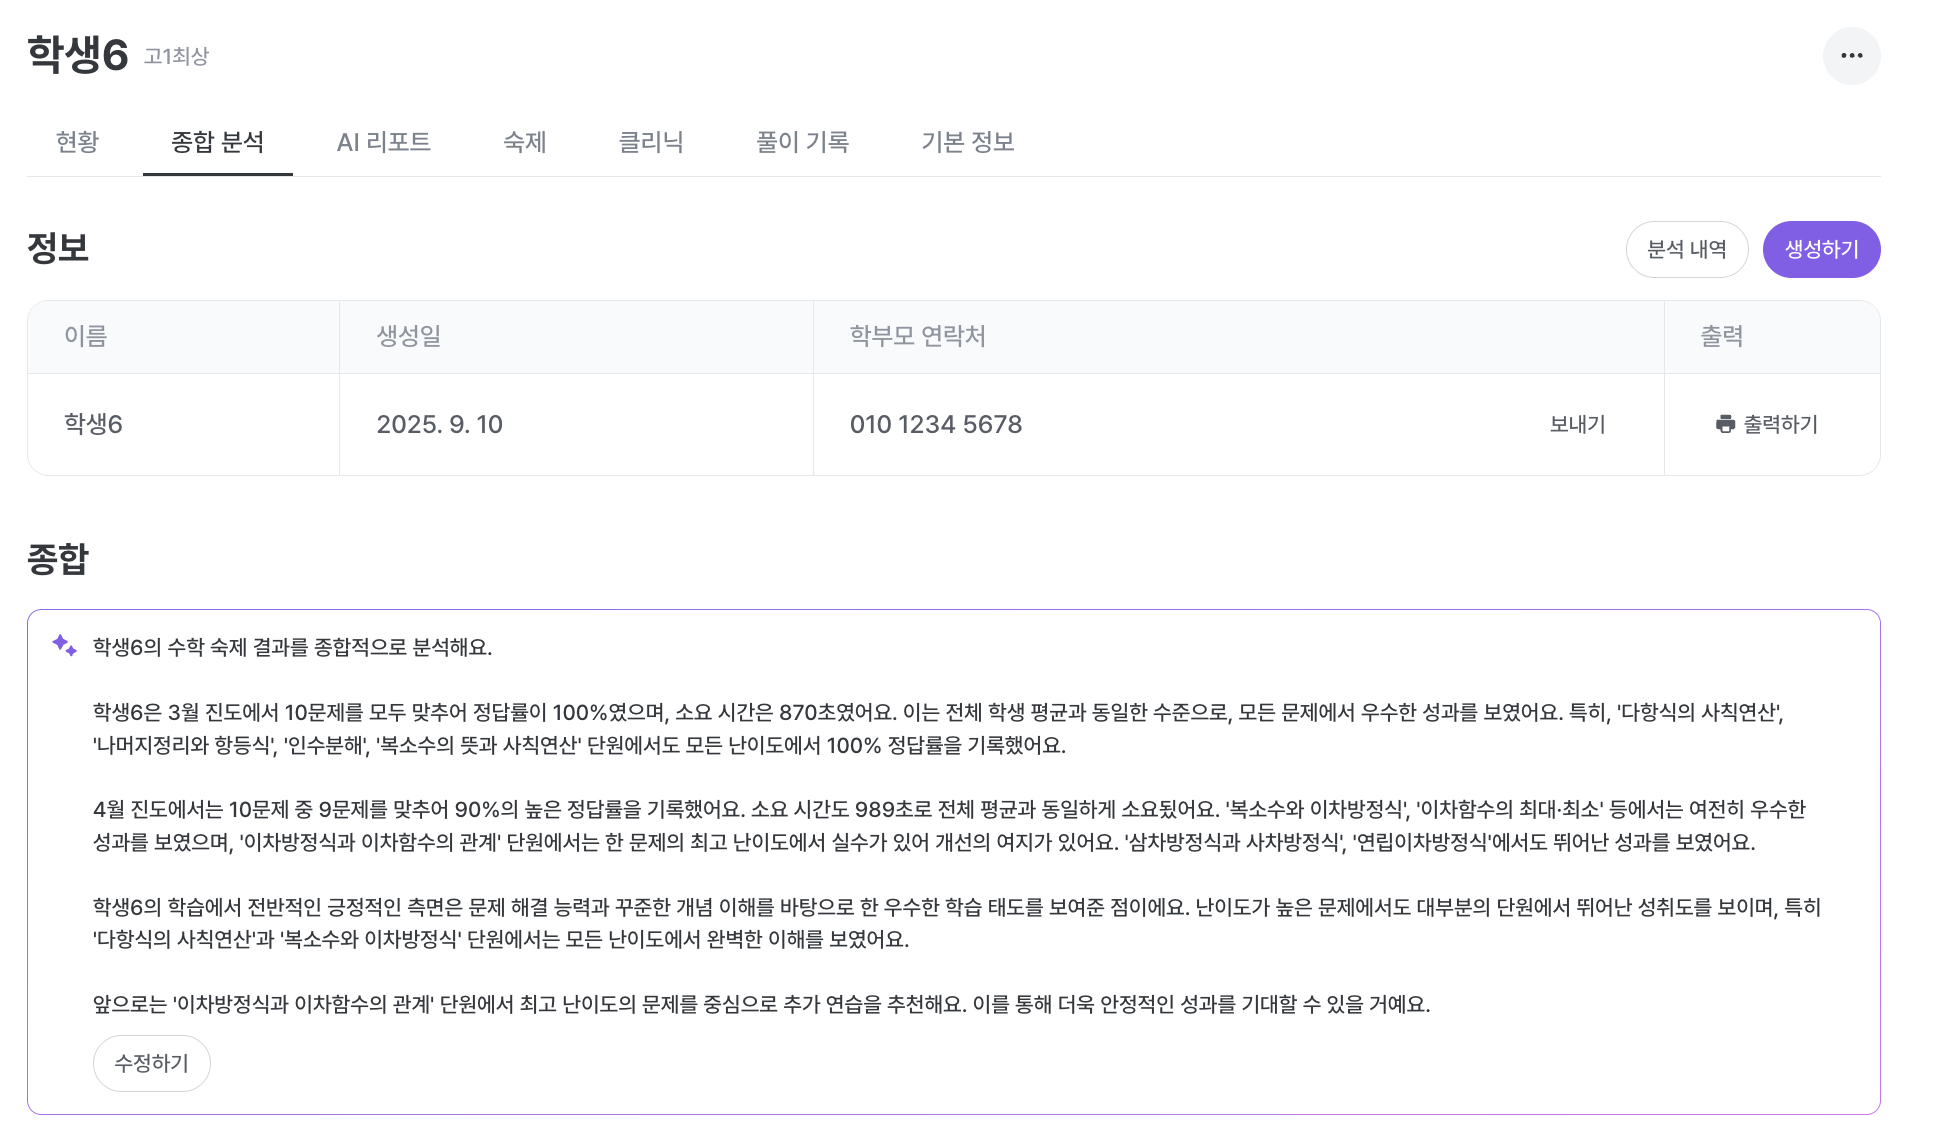Open the AI 리포트 tab
This screenshot has width=1956, height=1140.
[x=383, y=142]
